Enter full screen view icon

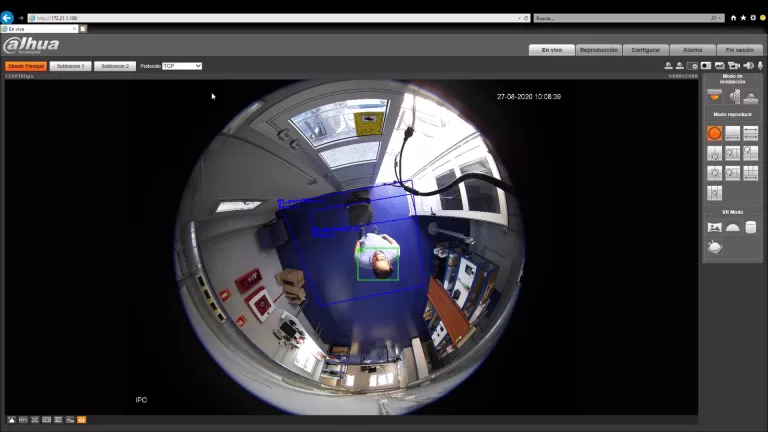35,420
